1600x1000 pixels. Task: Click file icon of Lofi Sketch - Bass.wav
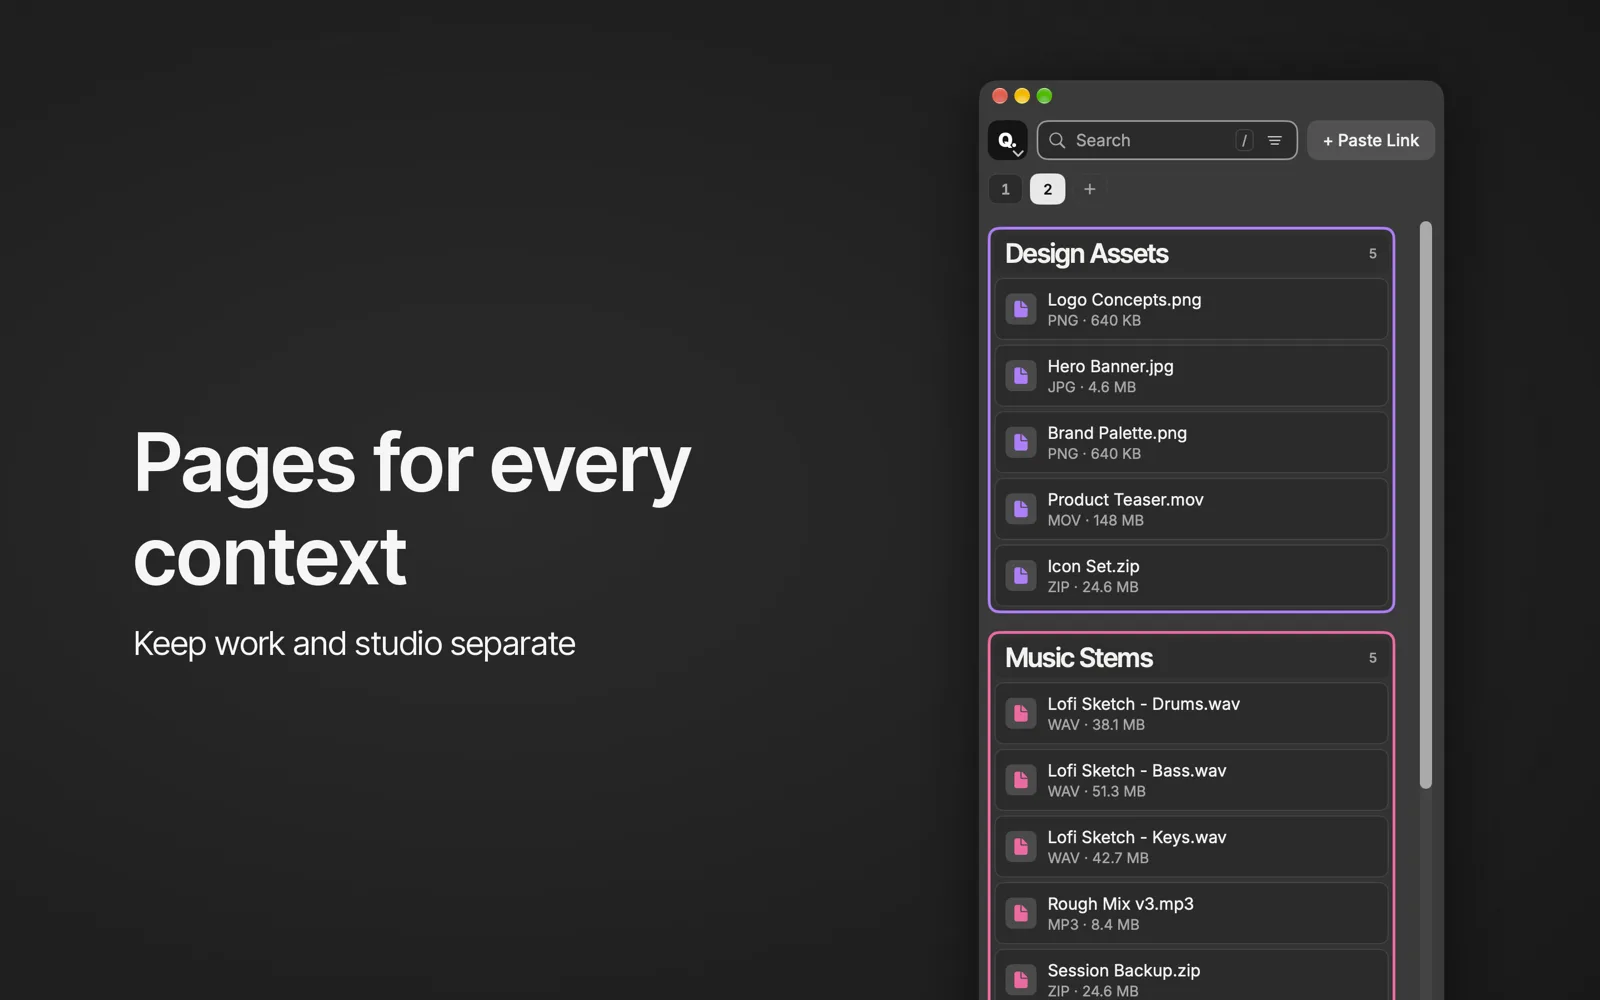1020,780
